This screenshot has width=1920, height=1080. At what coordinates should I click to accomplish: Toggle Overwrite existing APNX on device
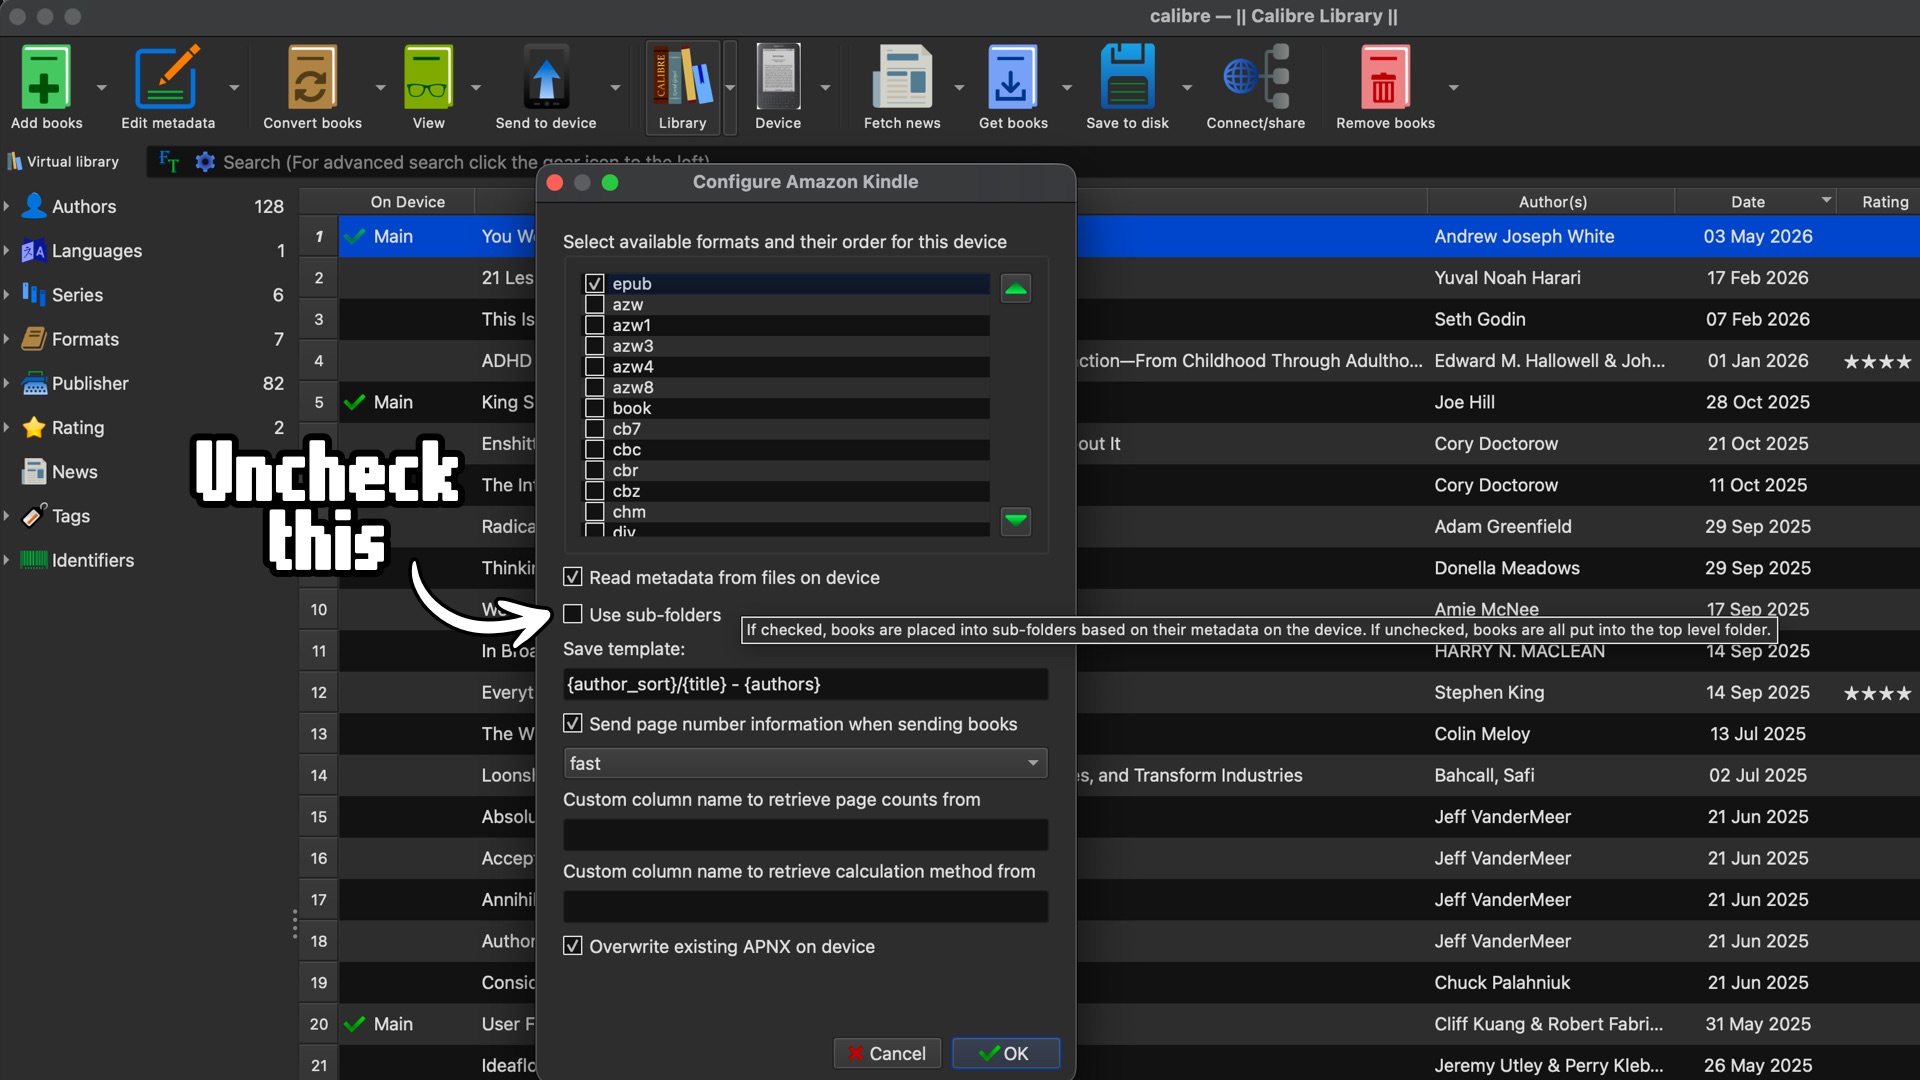(x=572, y=946)
